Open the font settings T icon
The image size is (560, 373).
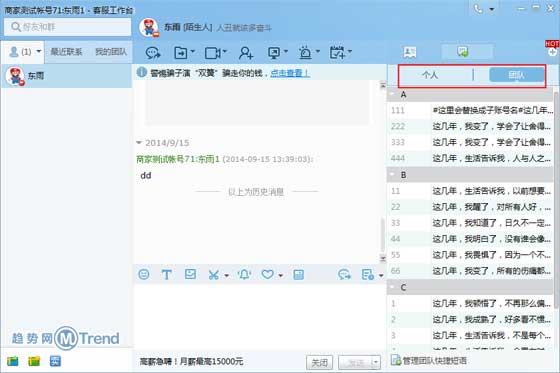coord(166,274)
